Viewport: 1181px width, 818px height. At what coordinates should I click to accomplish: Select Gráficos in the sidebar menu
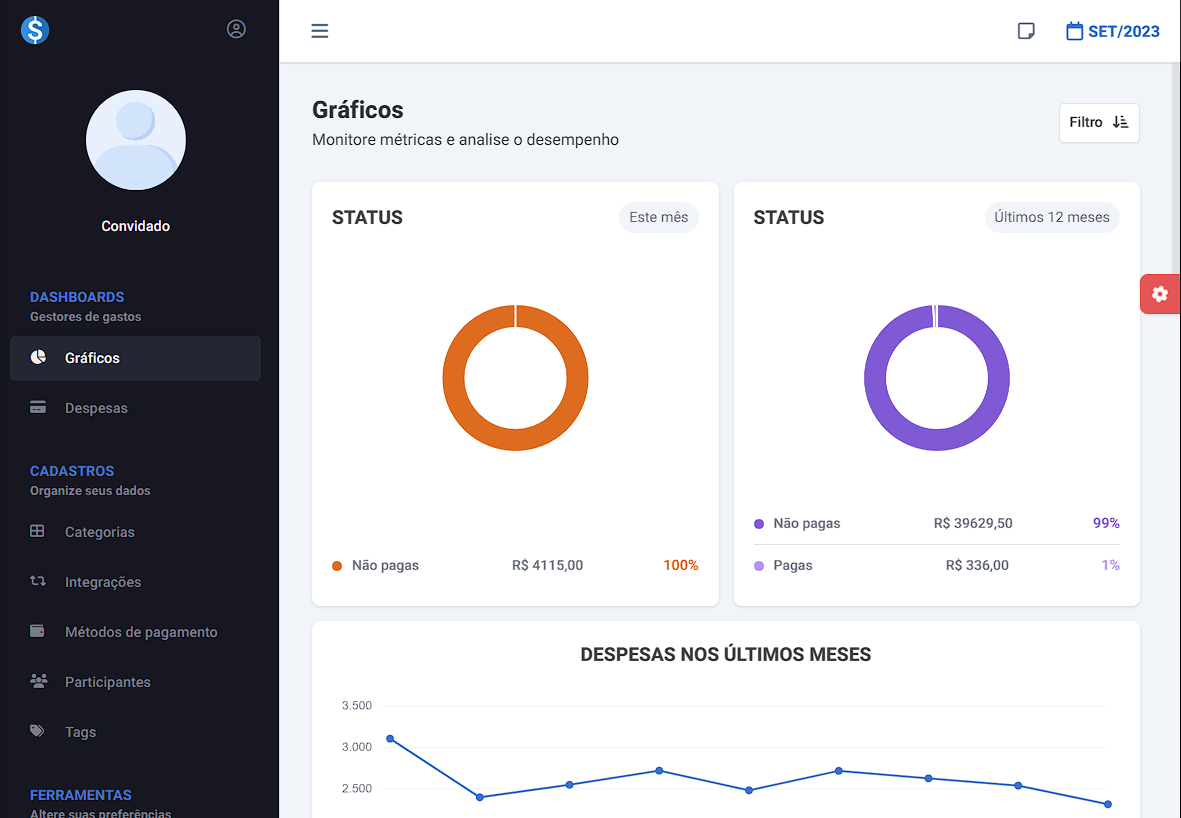click(x=92, y=358)
